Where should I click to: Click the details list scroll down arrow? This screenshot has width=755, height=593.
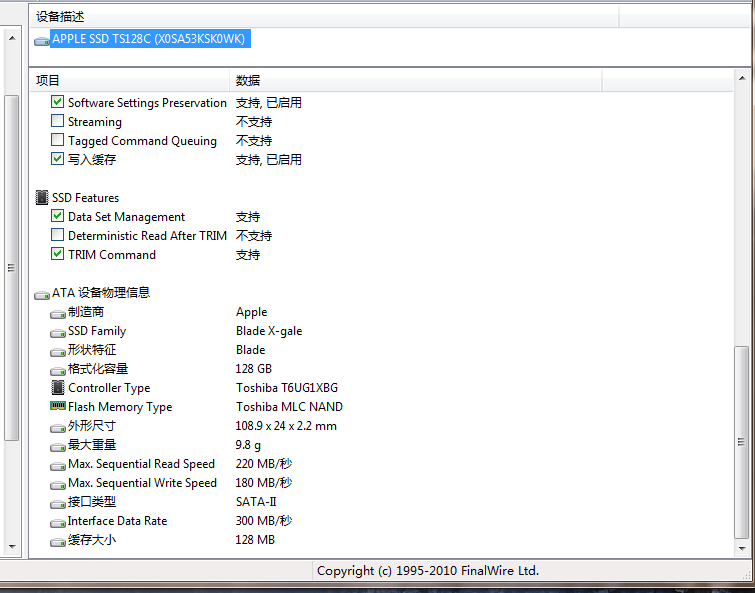(742, 548)
